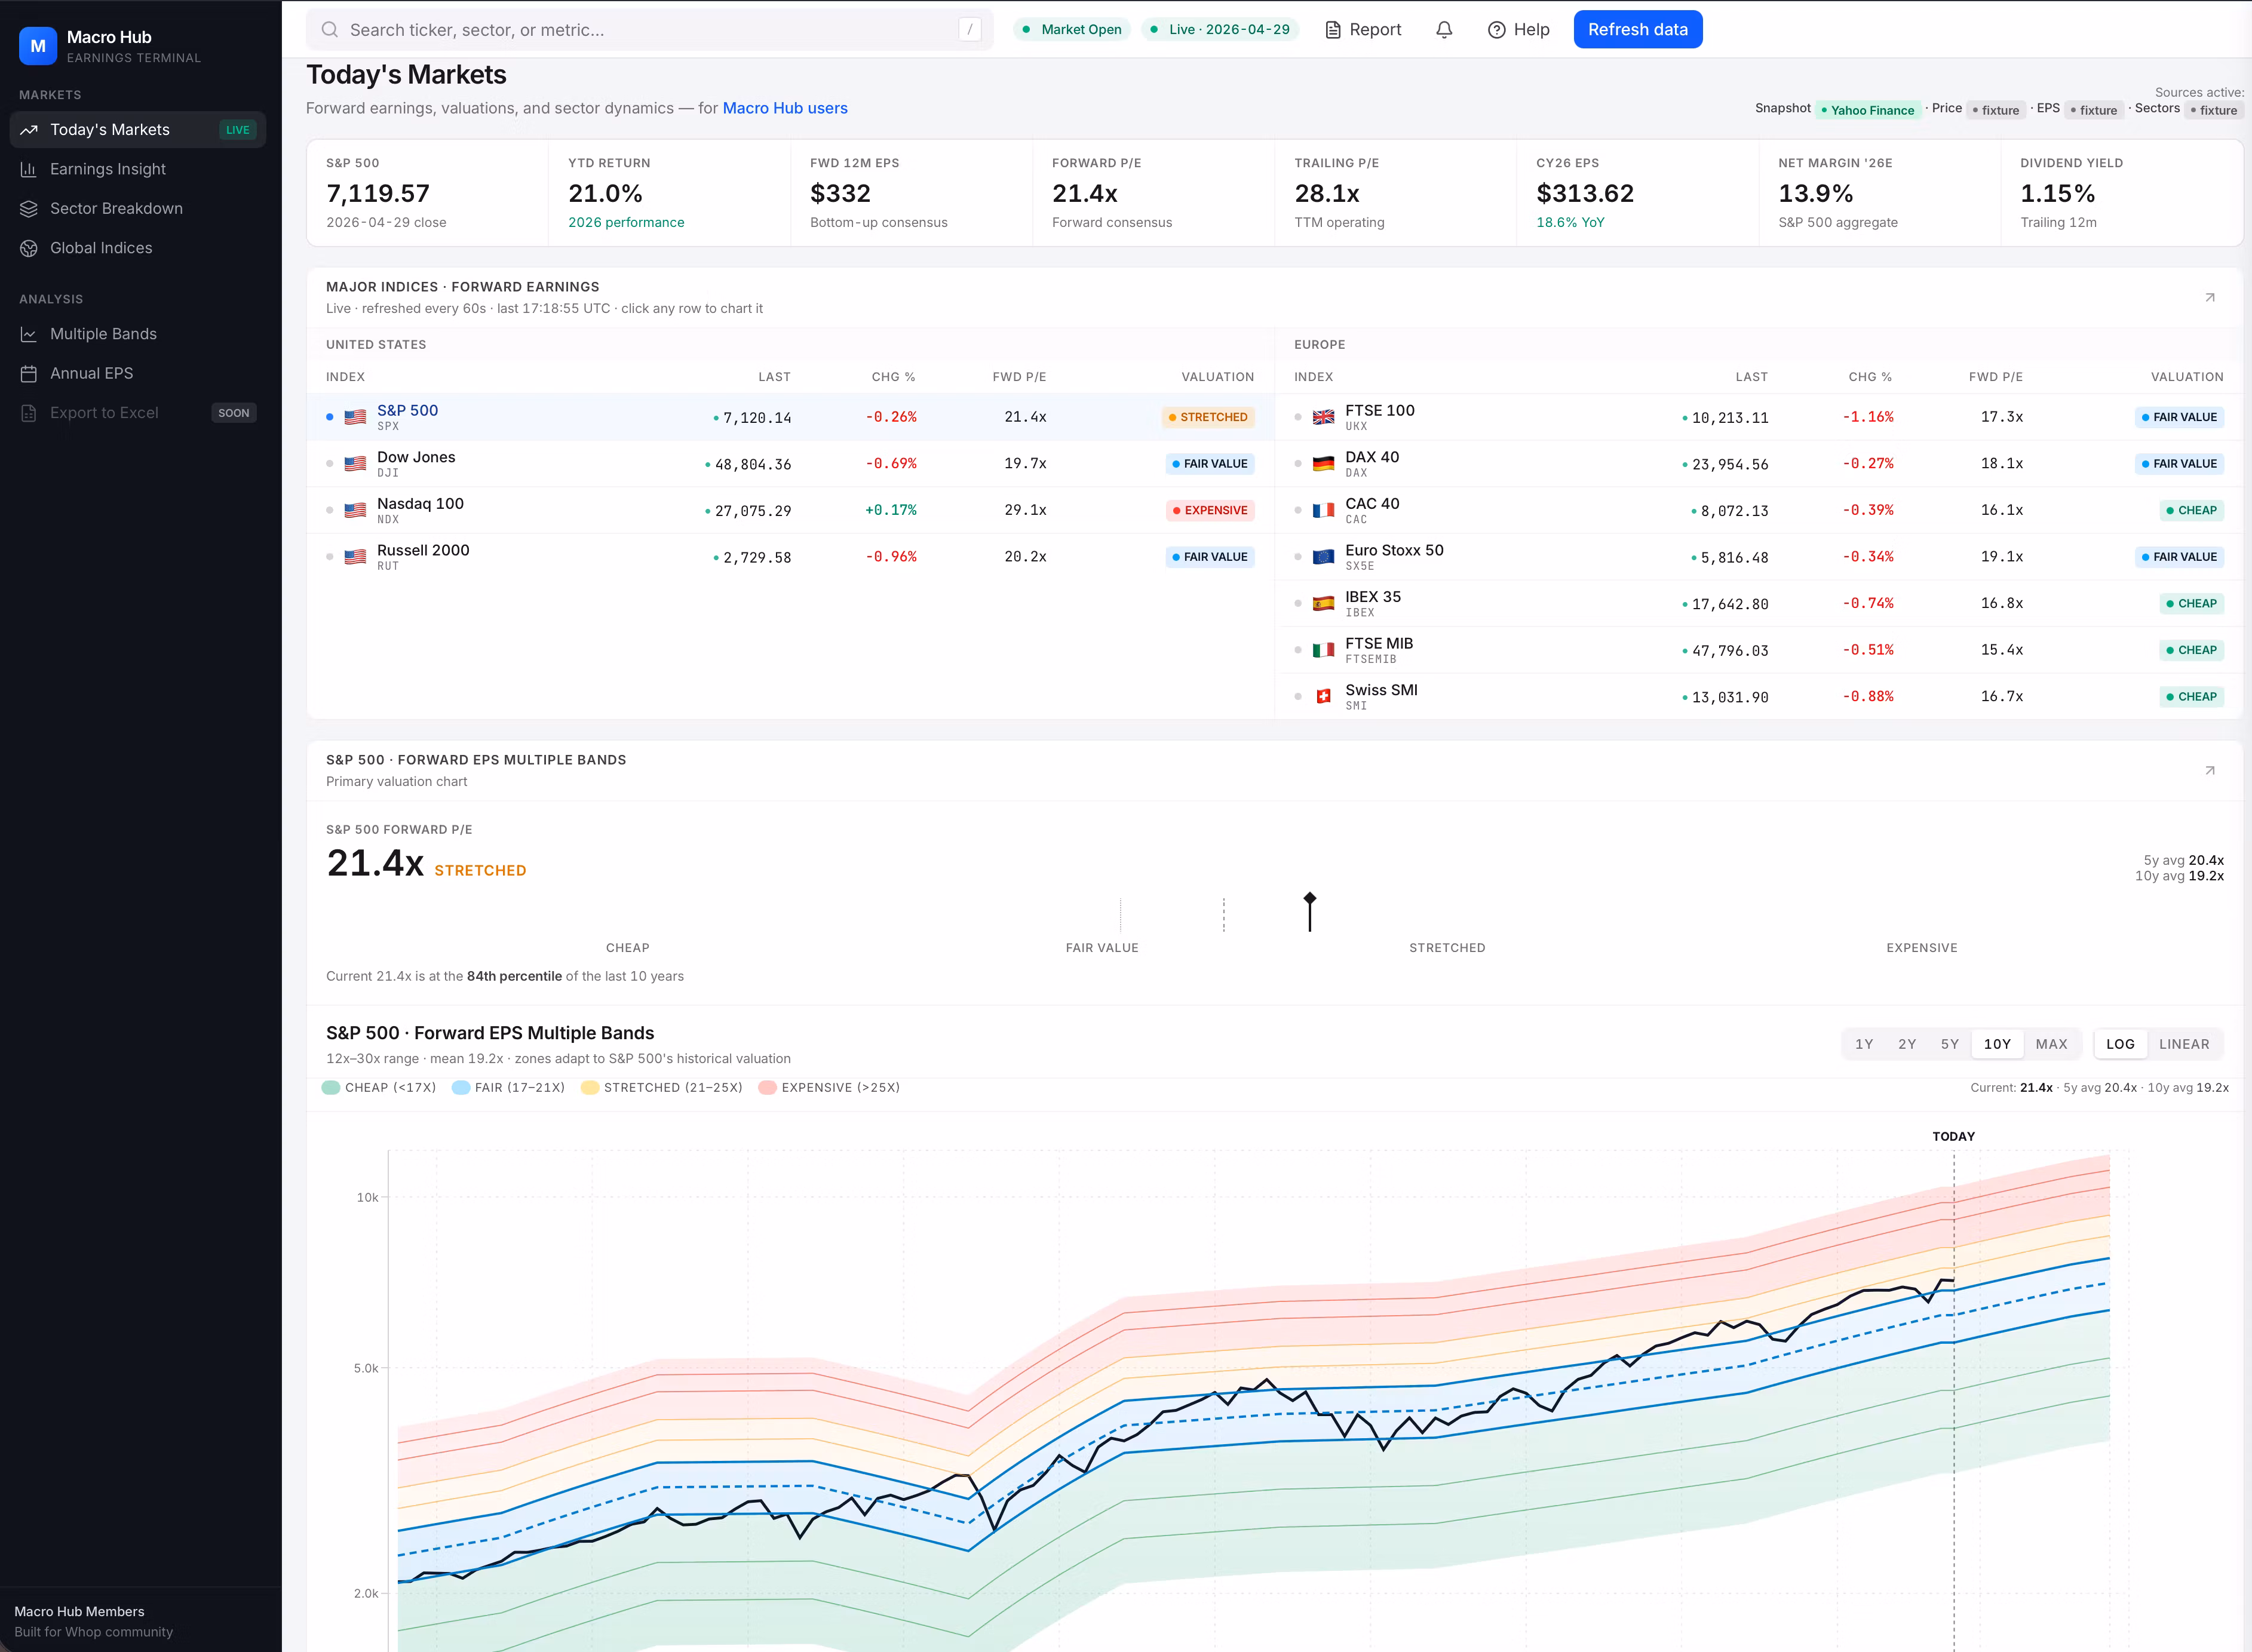Open Multiple Bands in sidebar
The image size is (2252, 1652).
pyautogui.click(x=138, y=334)
